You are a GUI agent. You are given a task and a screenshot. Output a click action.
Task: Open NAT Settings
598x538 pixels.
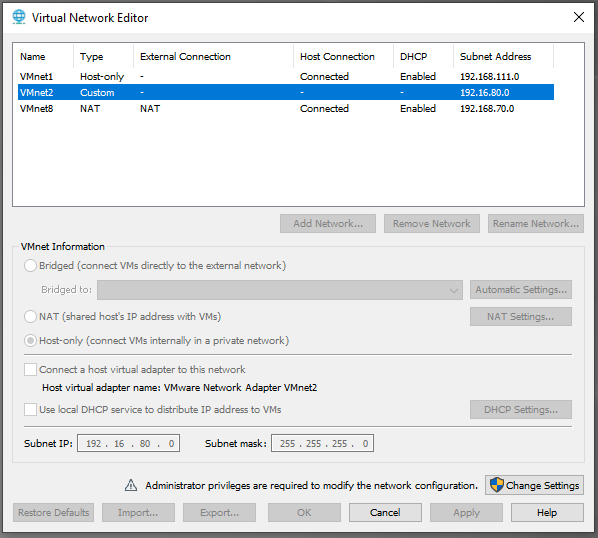click(521, 316)
